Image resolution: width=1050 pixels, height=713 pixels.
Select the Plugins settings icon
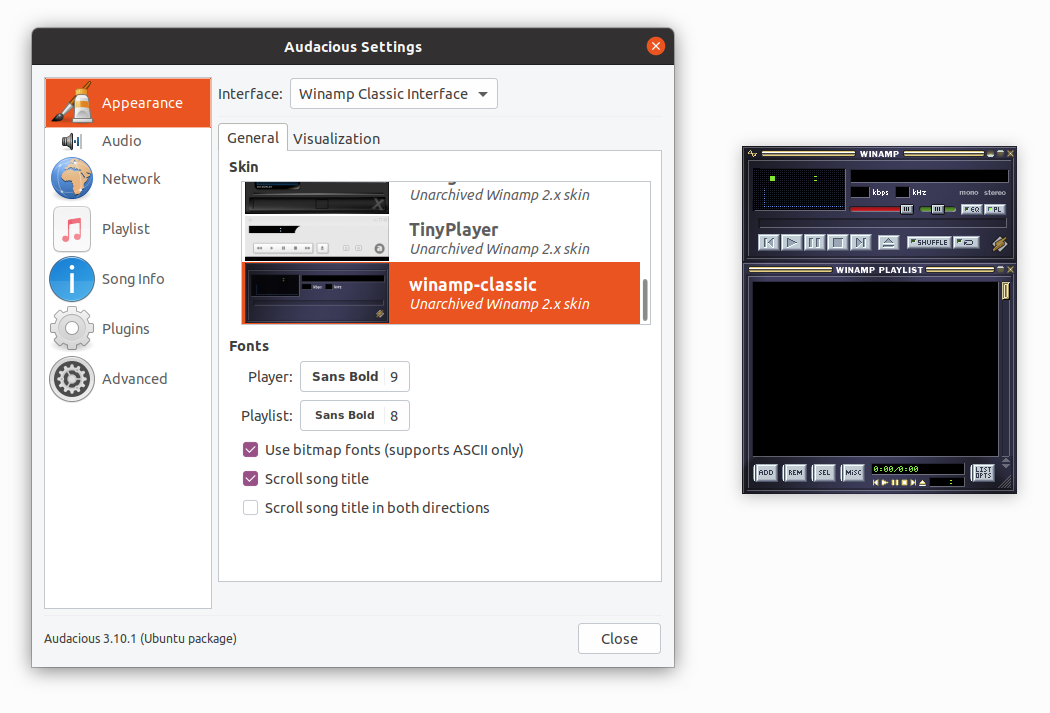(127, 328)
